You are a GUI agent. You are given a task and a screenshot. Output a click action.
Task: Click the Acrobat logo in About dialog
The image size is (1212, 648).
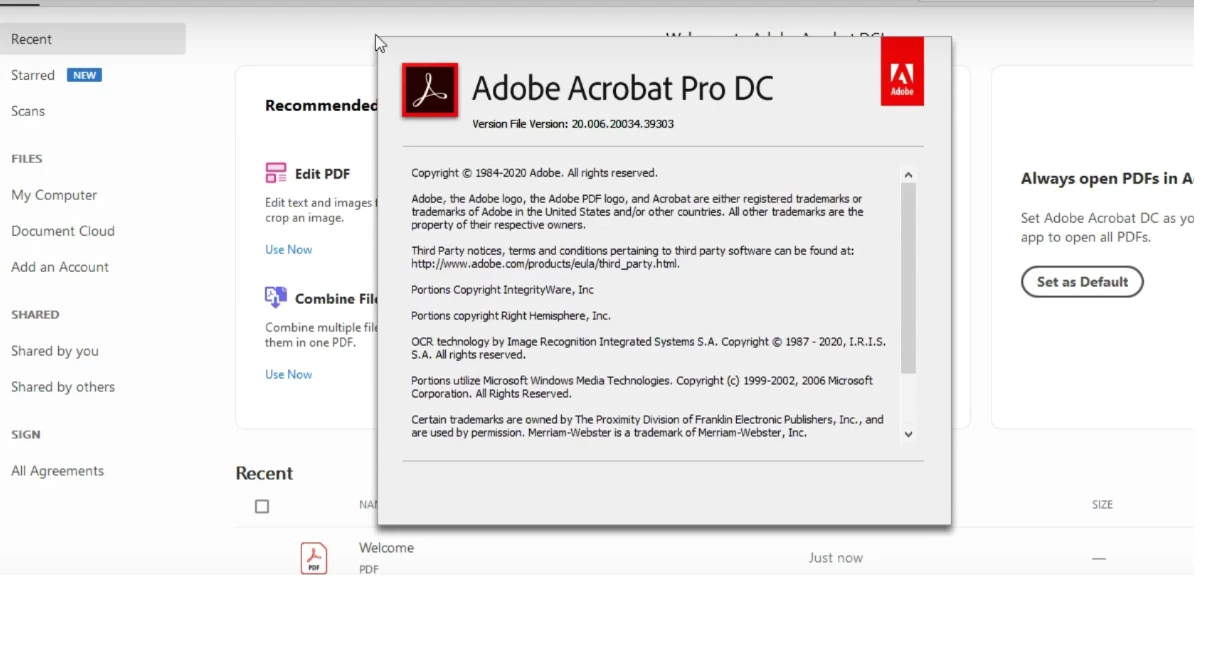point(430,90)
